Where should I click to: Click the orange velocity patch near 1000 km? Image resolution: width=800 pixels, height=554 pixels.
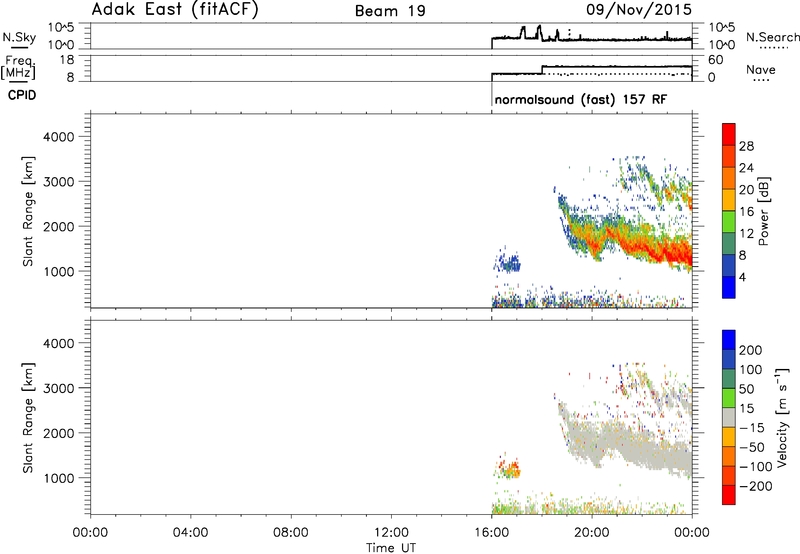[508, 468]
